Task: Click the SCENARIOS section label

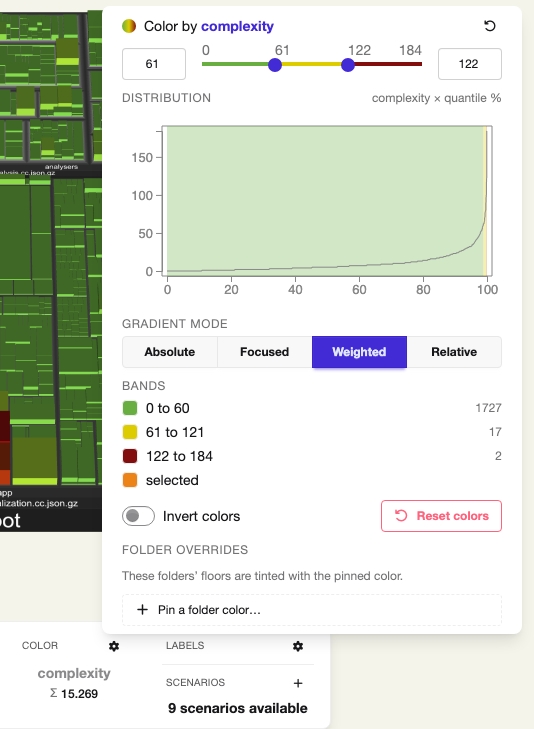Action: [195, 683]
